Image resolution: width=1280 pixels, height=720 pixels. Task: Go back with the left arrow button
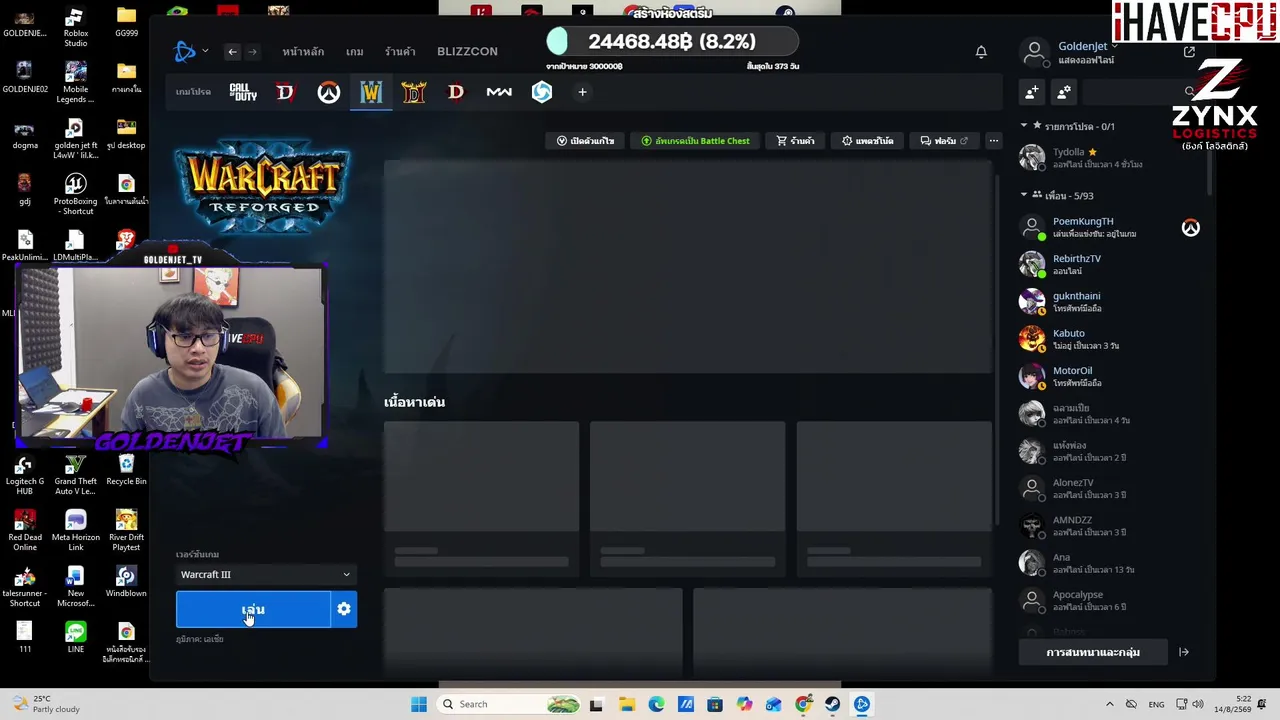coord(232,52)
